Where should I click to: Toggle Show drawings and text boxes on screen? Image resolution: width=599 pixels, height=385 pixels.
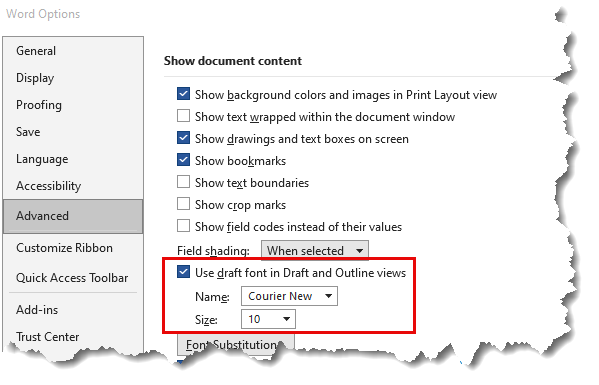coord(183,138)
